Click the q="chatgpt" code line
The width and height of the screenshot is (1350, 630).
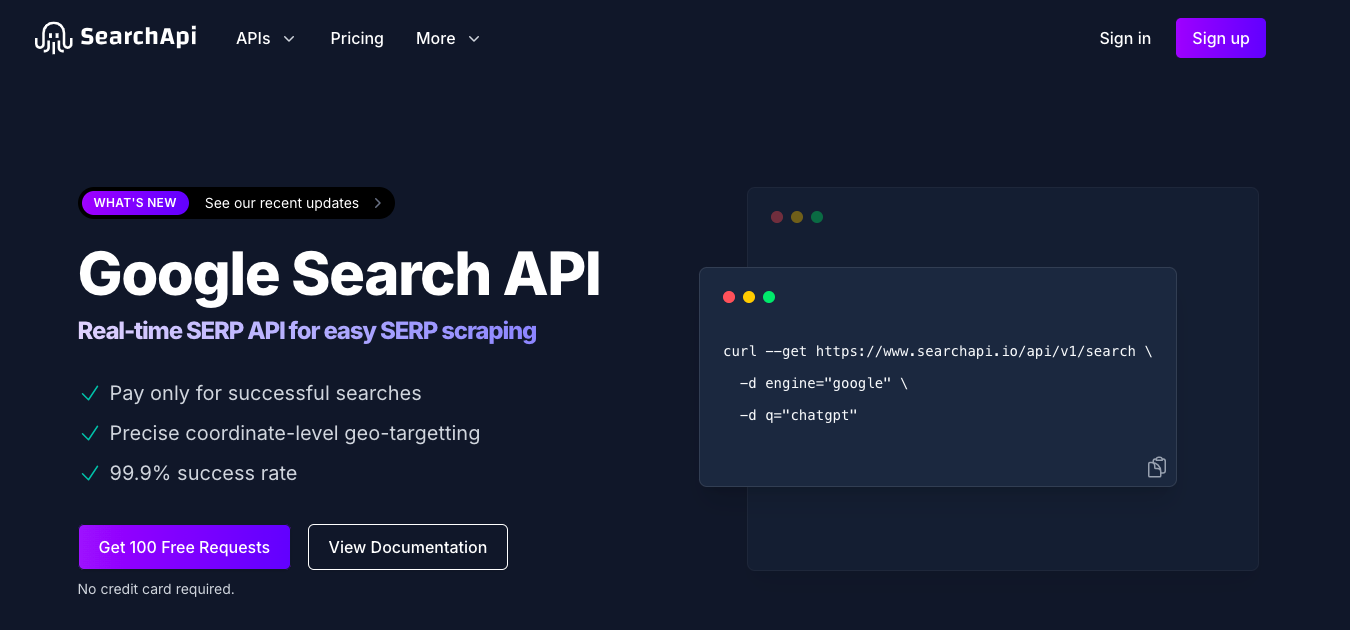tap(799, 415)
